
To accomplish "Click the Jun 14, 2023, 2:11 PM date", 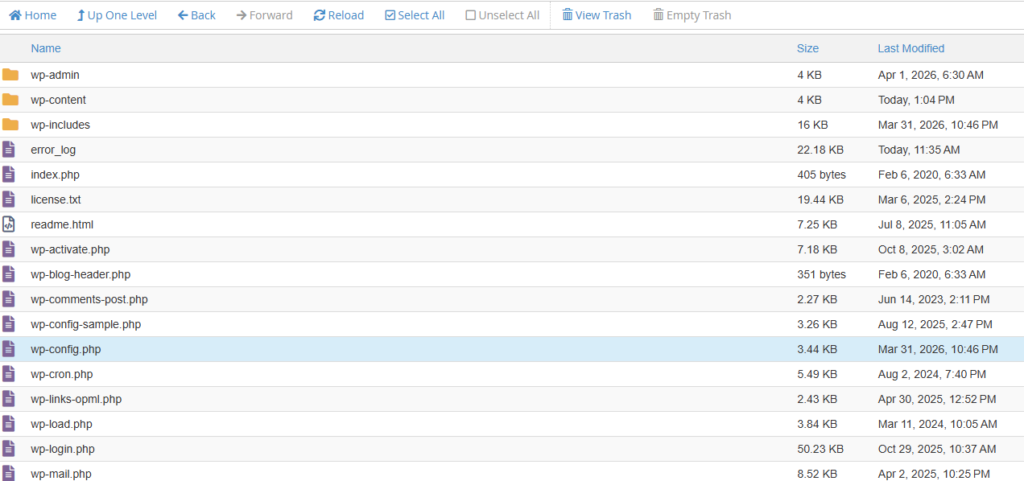I will 934,300.
